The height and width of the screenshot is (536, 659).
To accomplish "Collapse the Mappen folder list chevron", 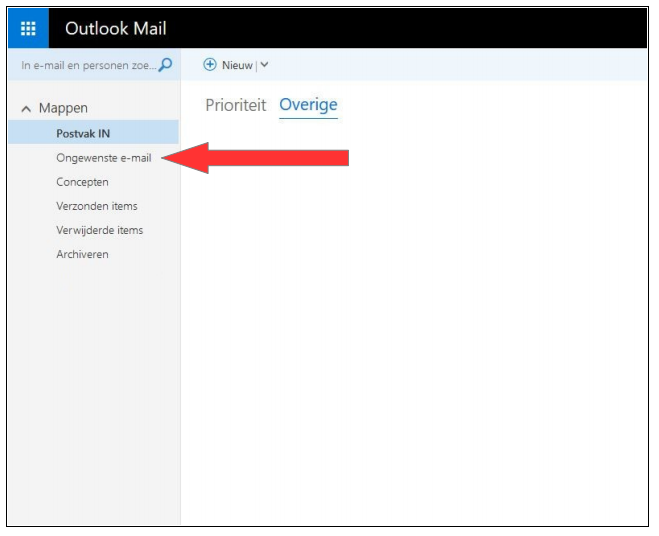I will pyautogui.click(x=26, y=108).
